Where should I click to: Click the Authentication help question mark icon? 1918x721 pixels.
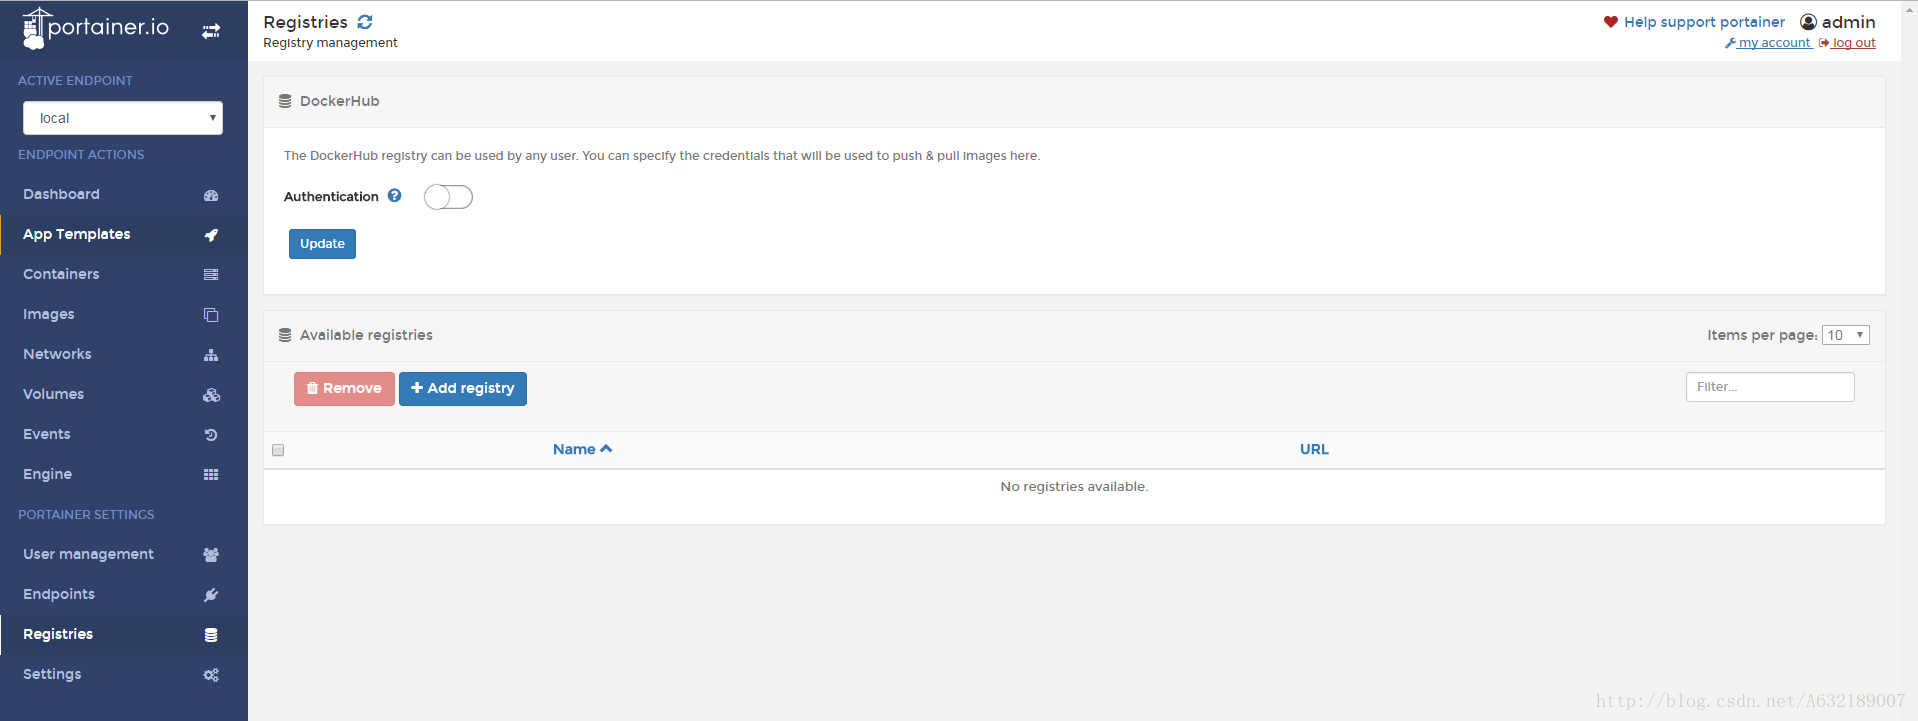[395, 196]
